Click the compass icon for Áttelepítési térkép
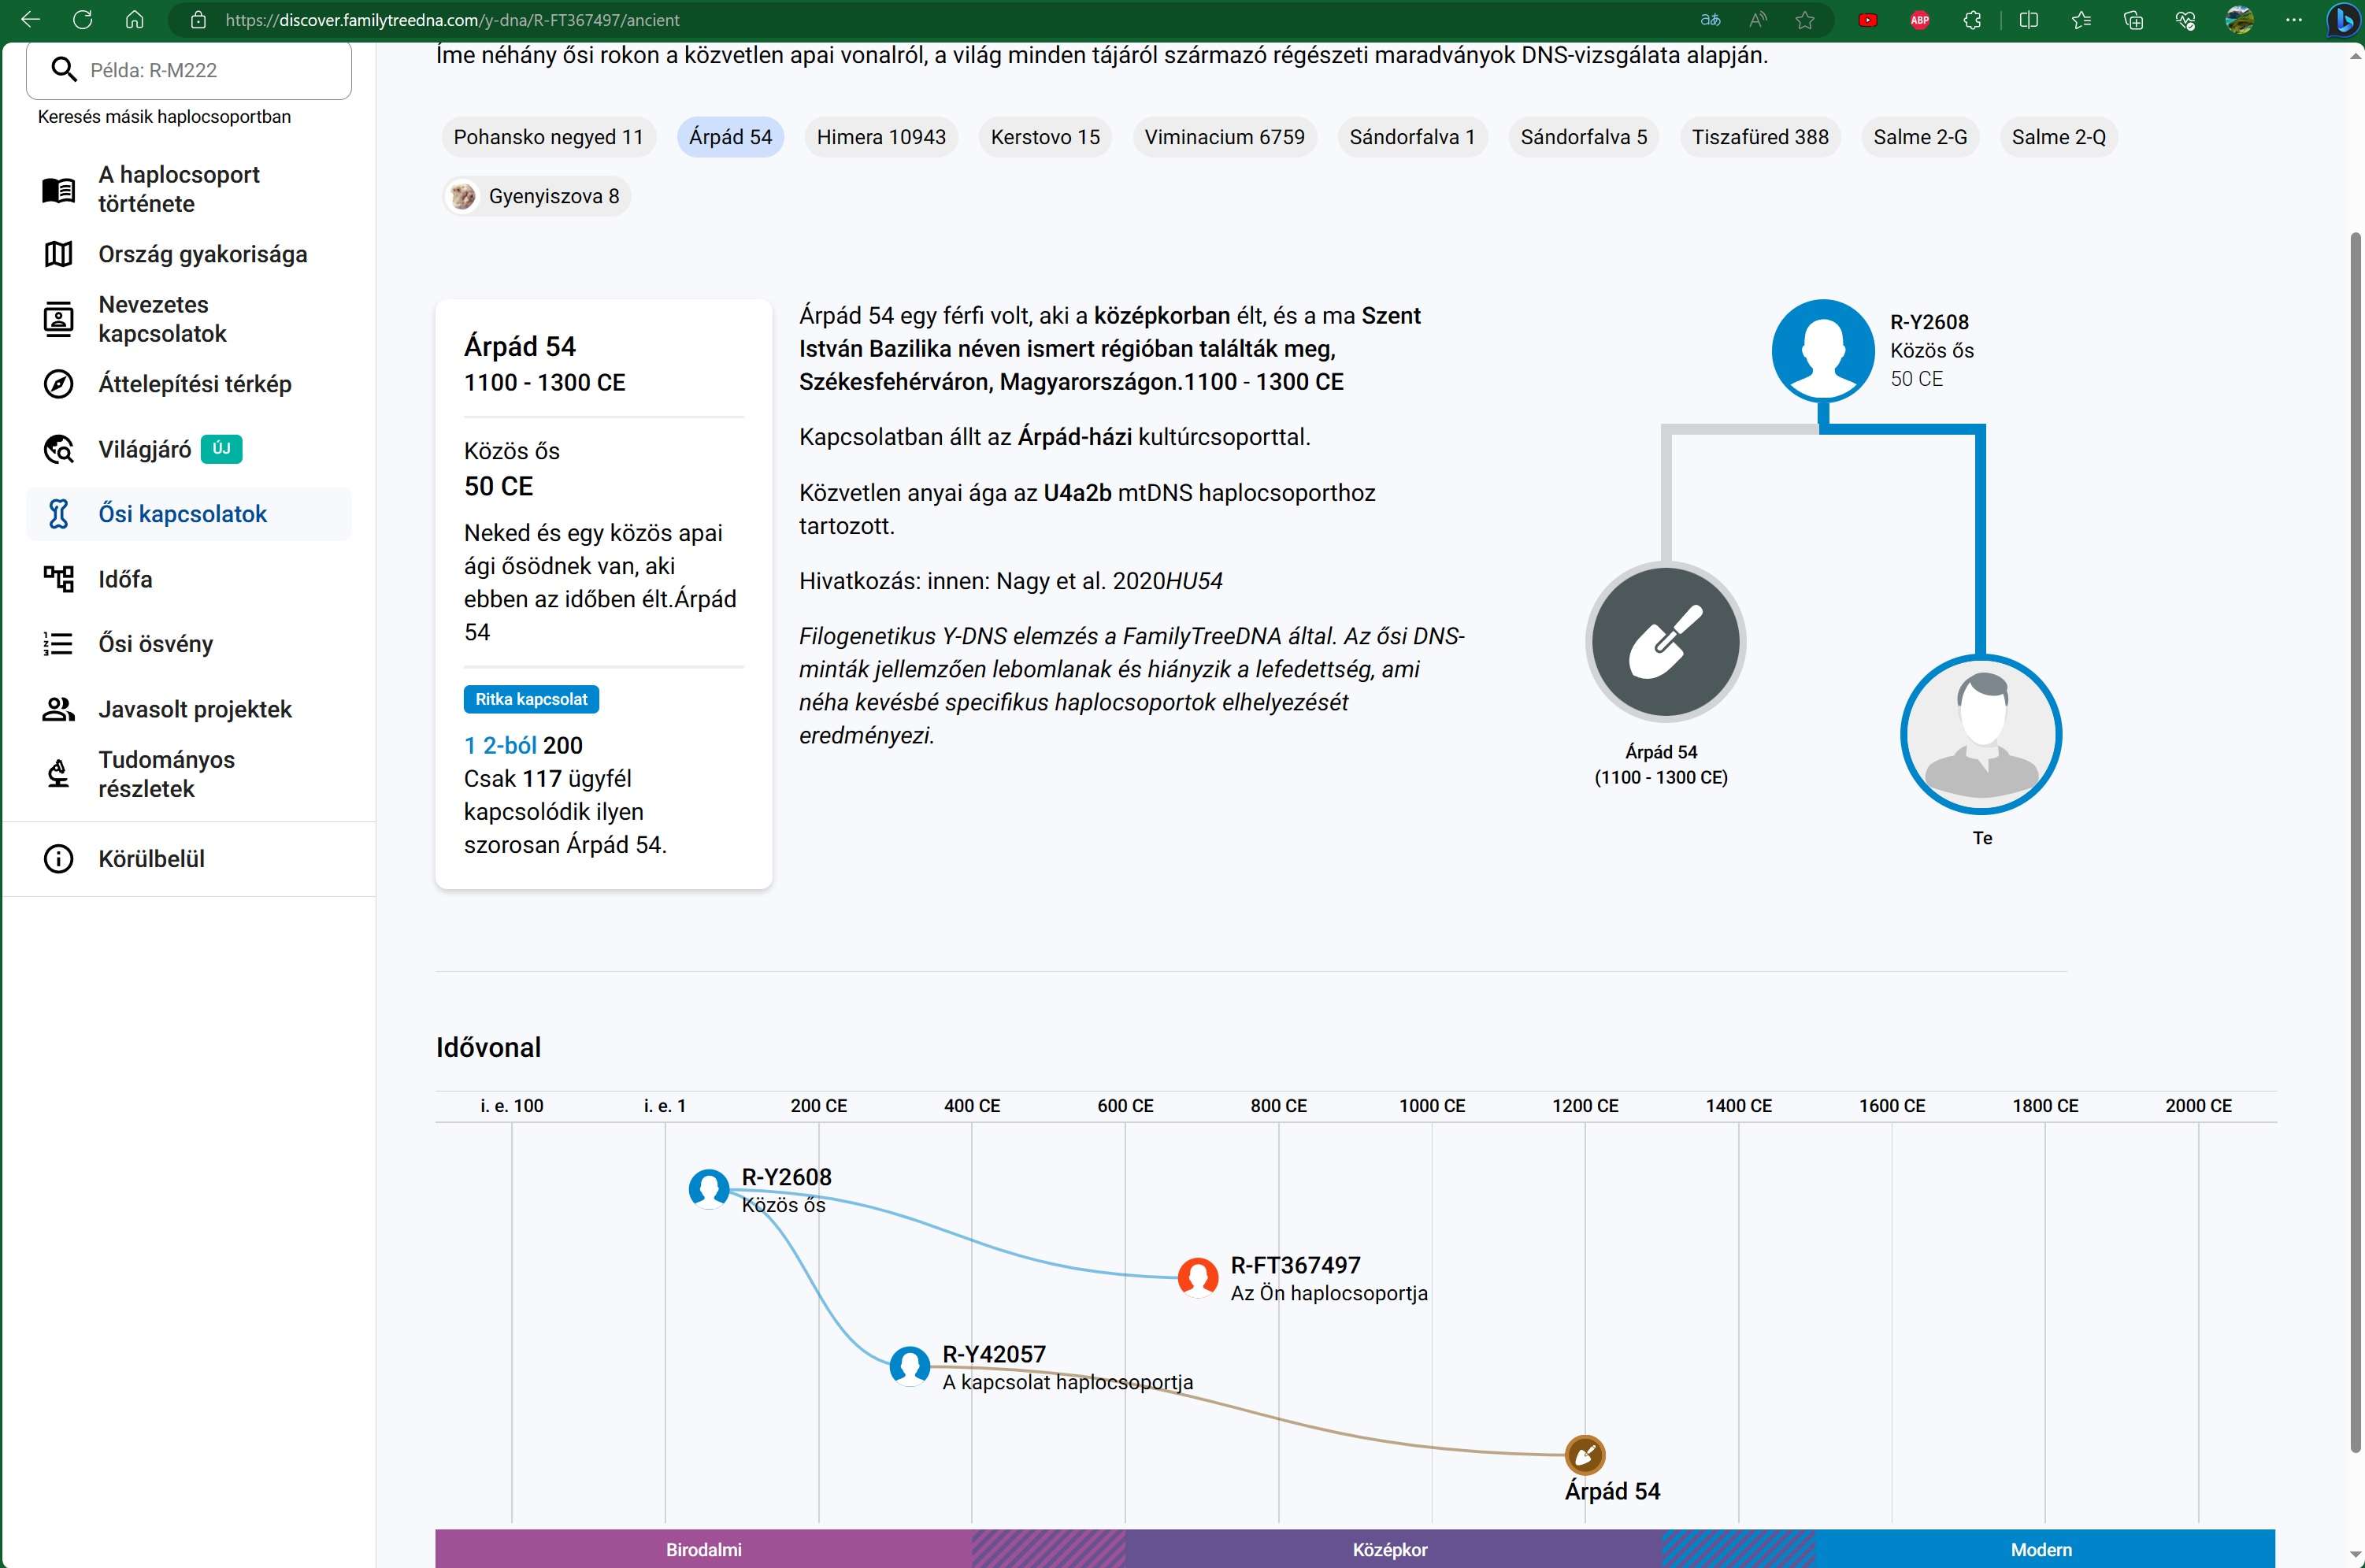The height and width of the screenshot is (1568, 2365). [x=58, y=384]
